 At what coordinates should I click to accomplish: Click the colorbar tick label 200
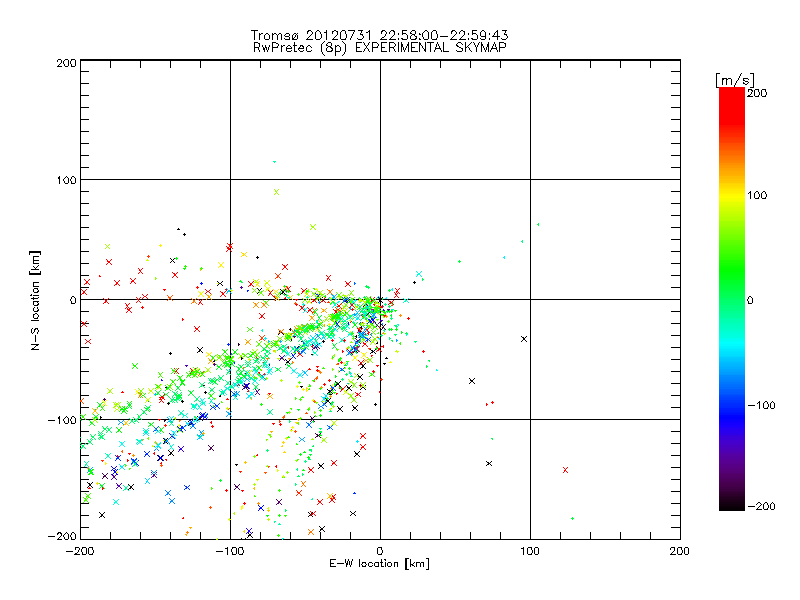(x=757, y=93)
